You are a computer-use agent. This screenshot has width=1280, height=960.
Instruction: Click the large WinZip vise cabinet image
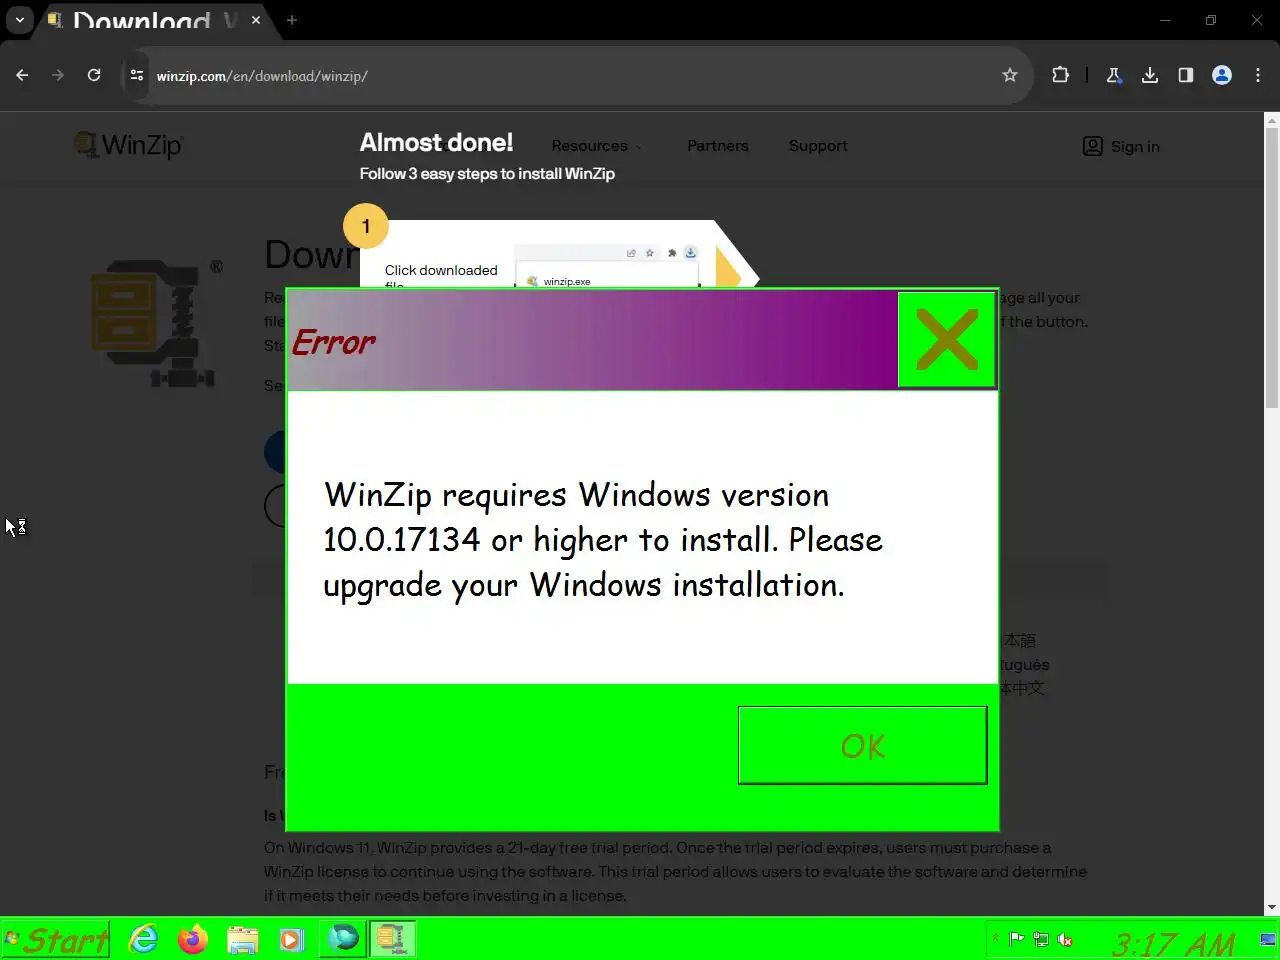155,324
